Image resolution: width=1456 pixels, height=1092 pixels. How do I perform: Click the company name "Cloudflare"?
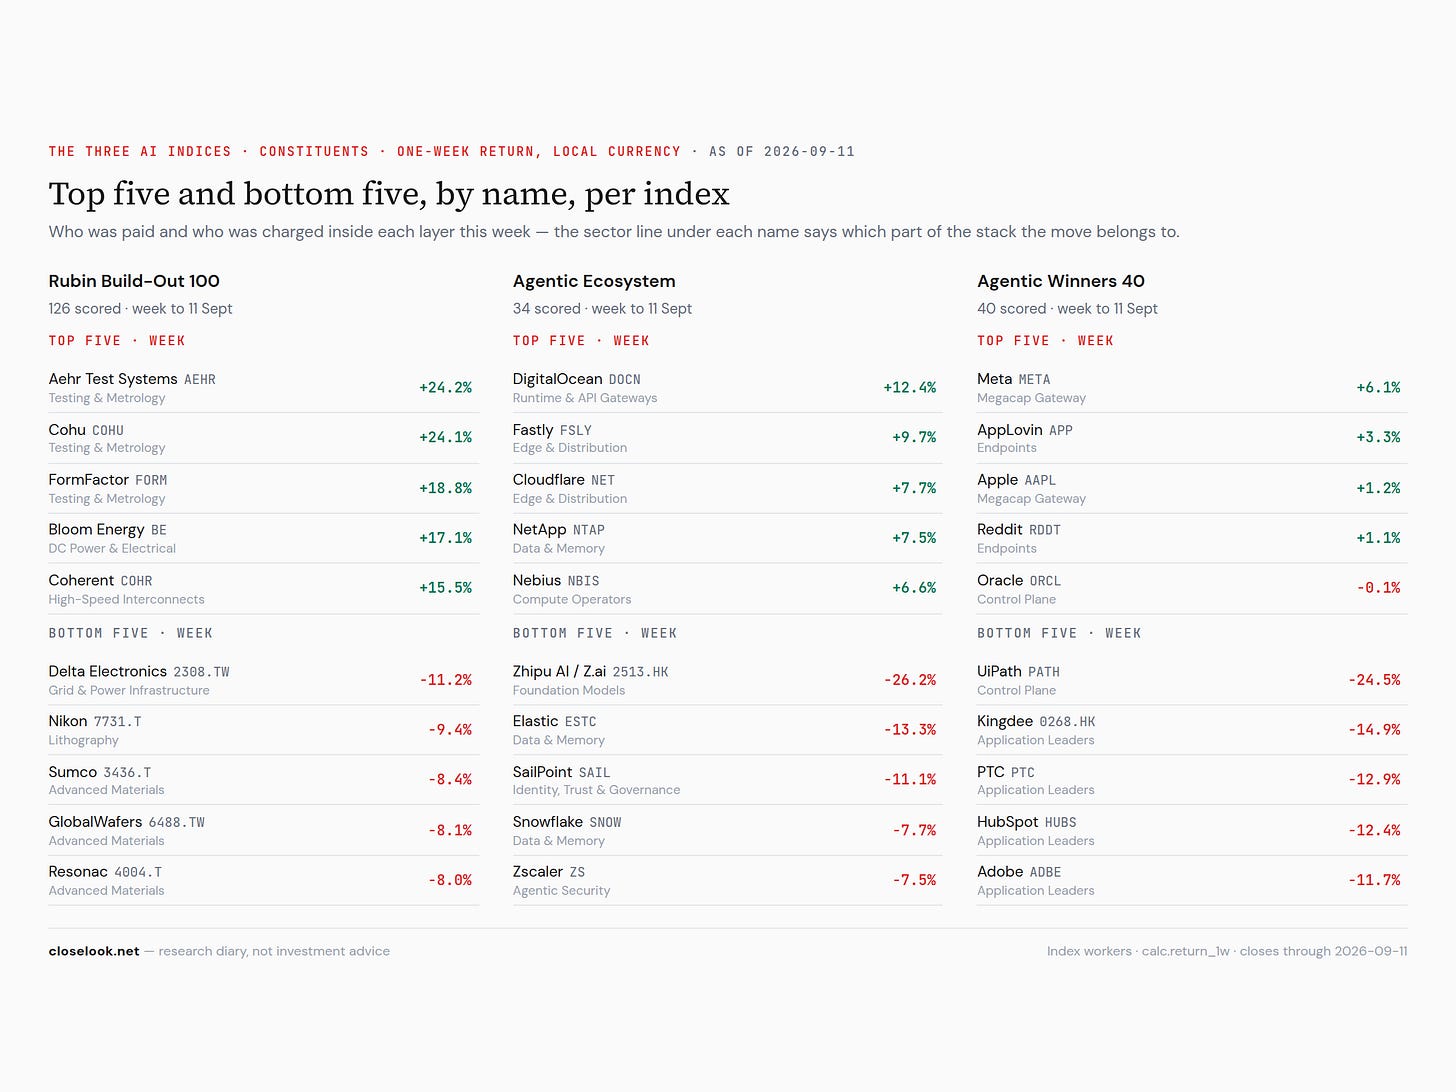click(549, 479)
